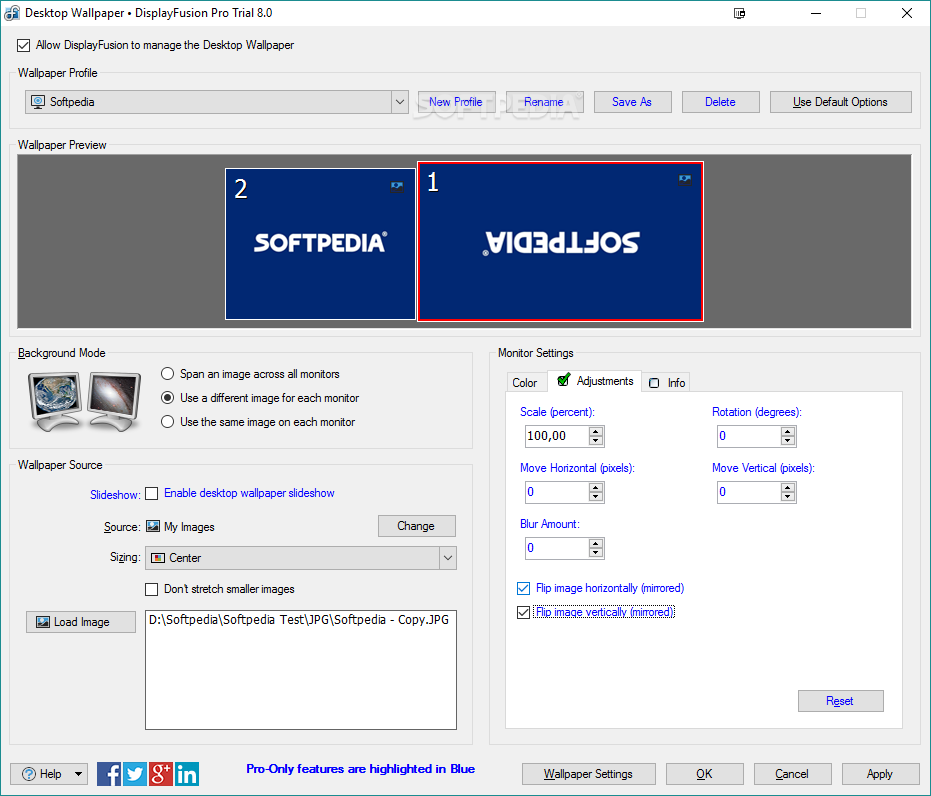Click the New Profile button
The width and height of the screenshot is (931, 796).
point(456,102)
